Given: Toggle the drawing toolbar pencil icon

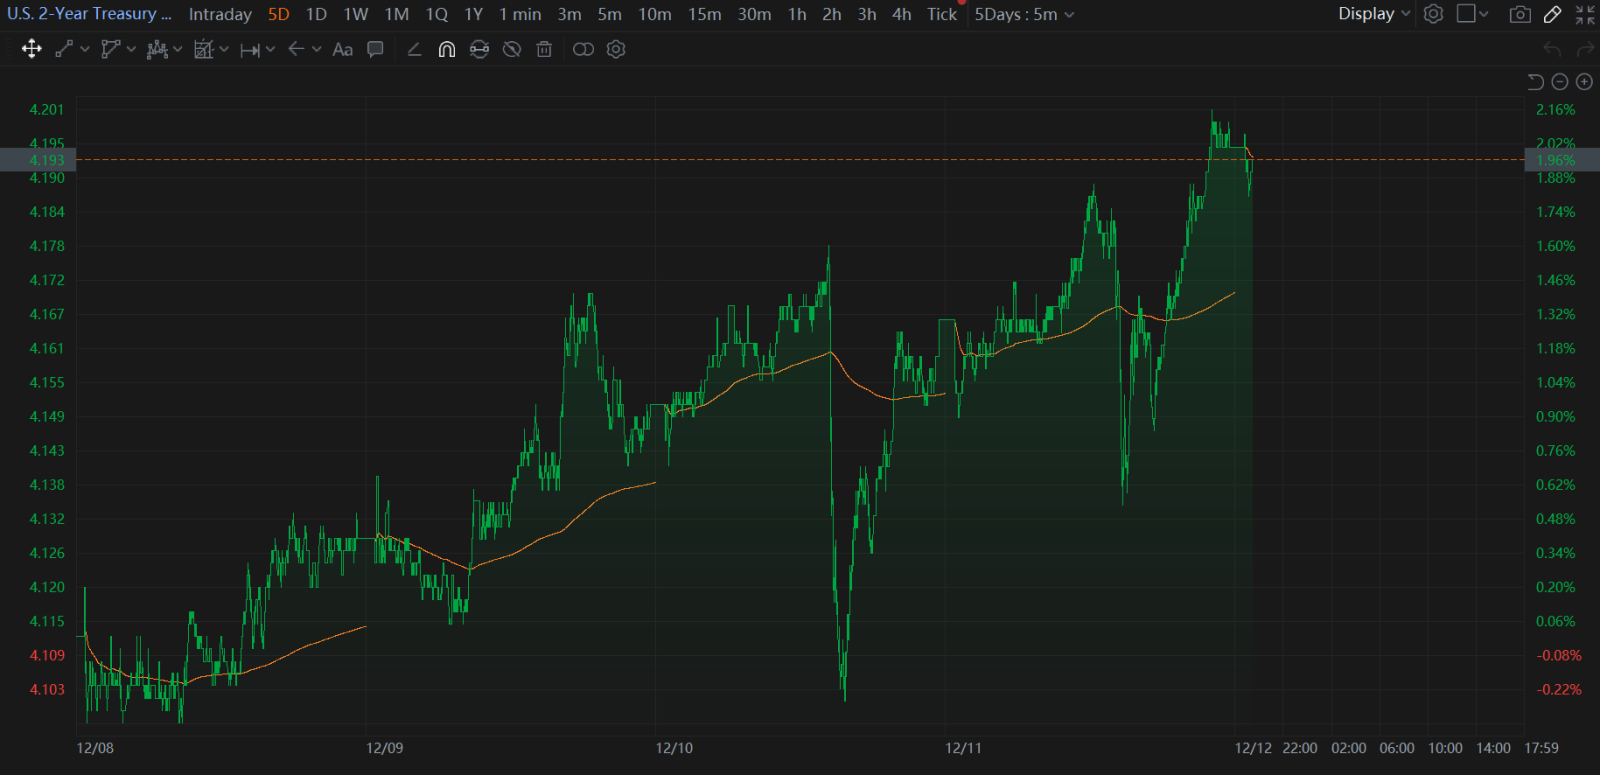Looking at the screenshot, I should 1553,14.
